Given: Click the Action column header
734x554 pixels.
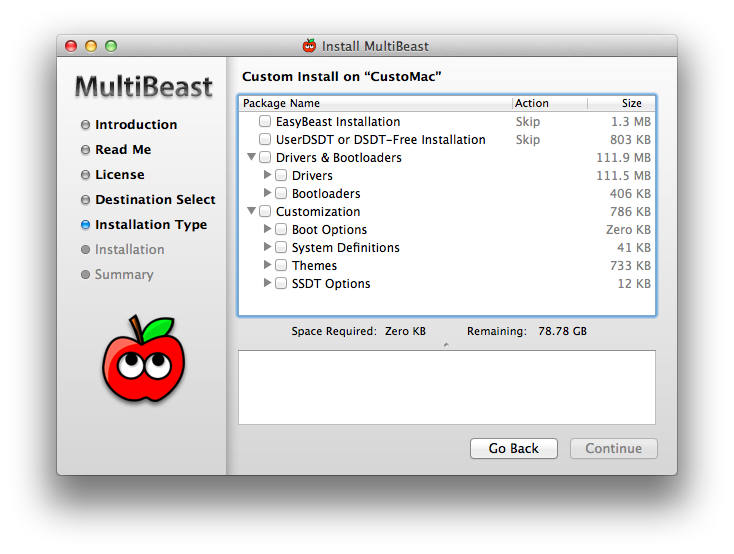Looking at the screenshot, I should pos(550,103).
